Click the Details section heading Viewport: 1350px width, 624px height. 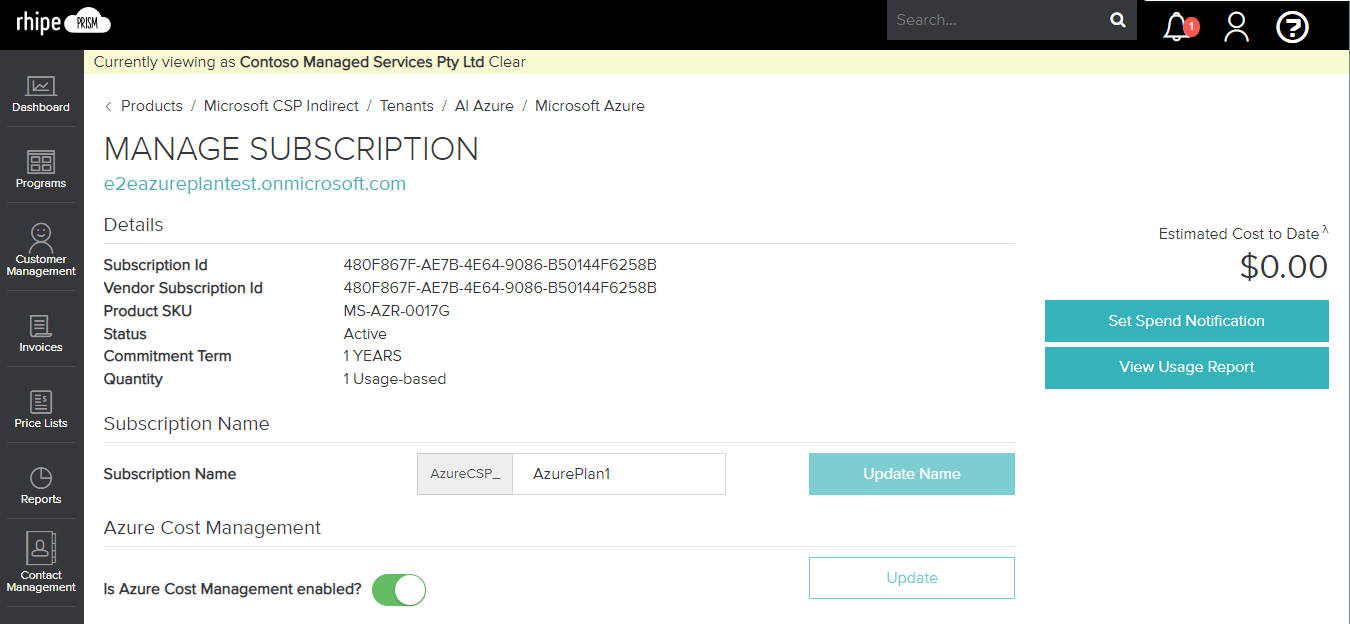[x=134, y=225]
